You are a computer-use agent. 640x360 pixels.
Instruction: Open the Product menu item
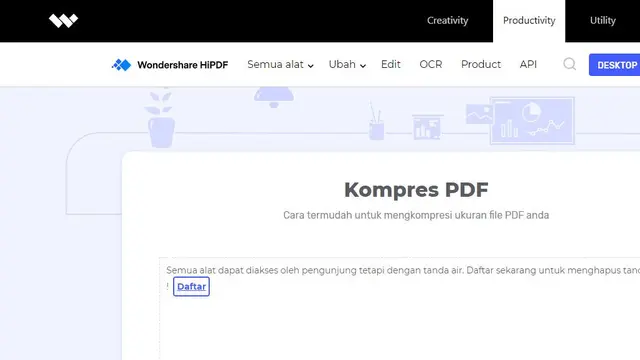(x=481, y=64)
